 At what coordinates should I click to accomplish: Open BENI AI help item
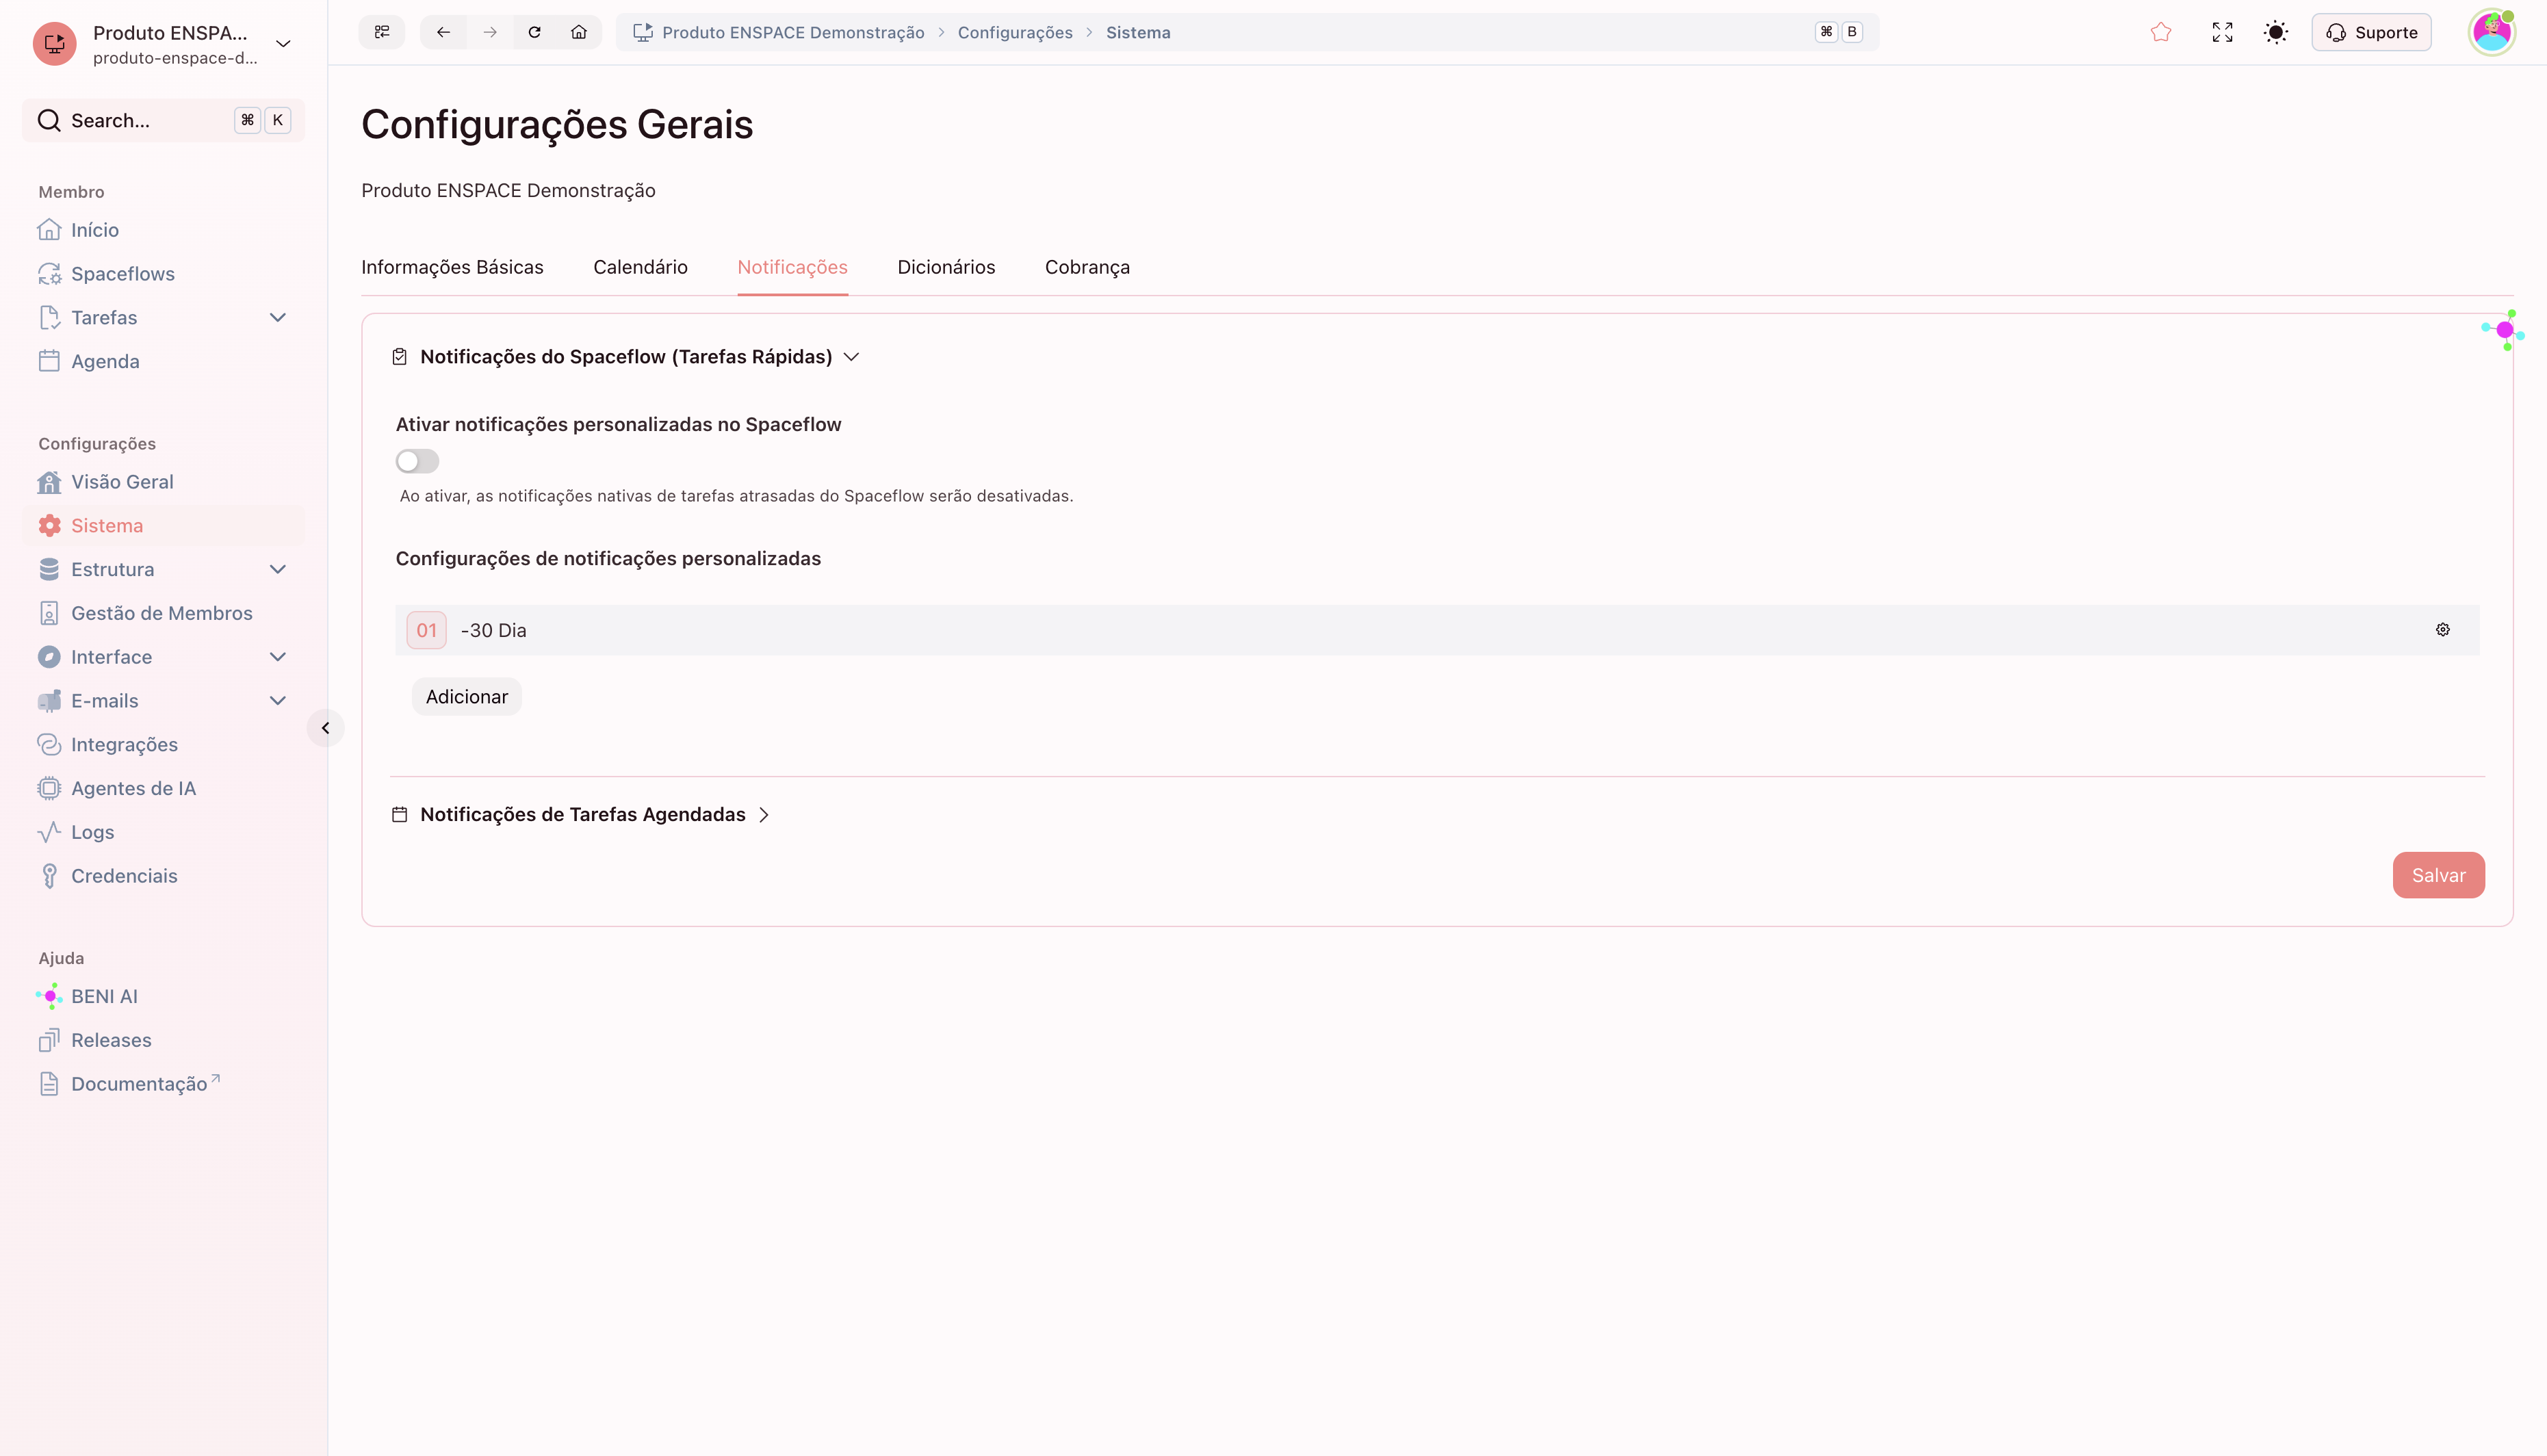tap(163, 997)
